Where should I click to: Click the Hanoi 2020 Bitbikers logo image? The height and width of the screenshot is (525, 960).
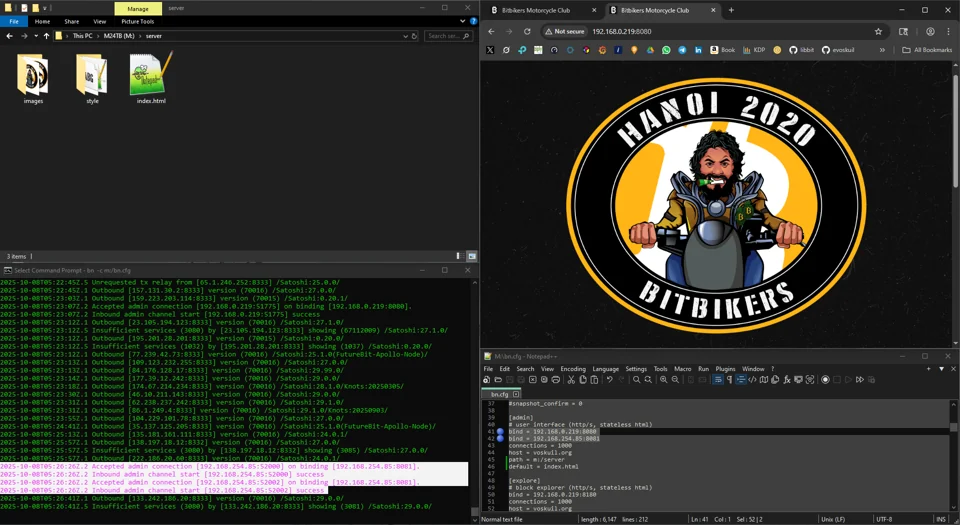pos(716,206)
